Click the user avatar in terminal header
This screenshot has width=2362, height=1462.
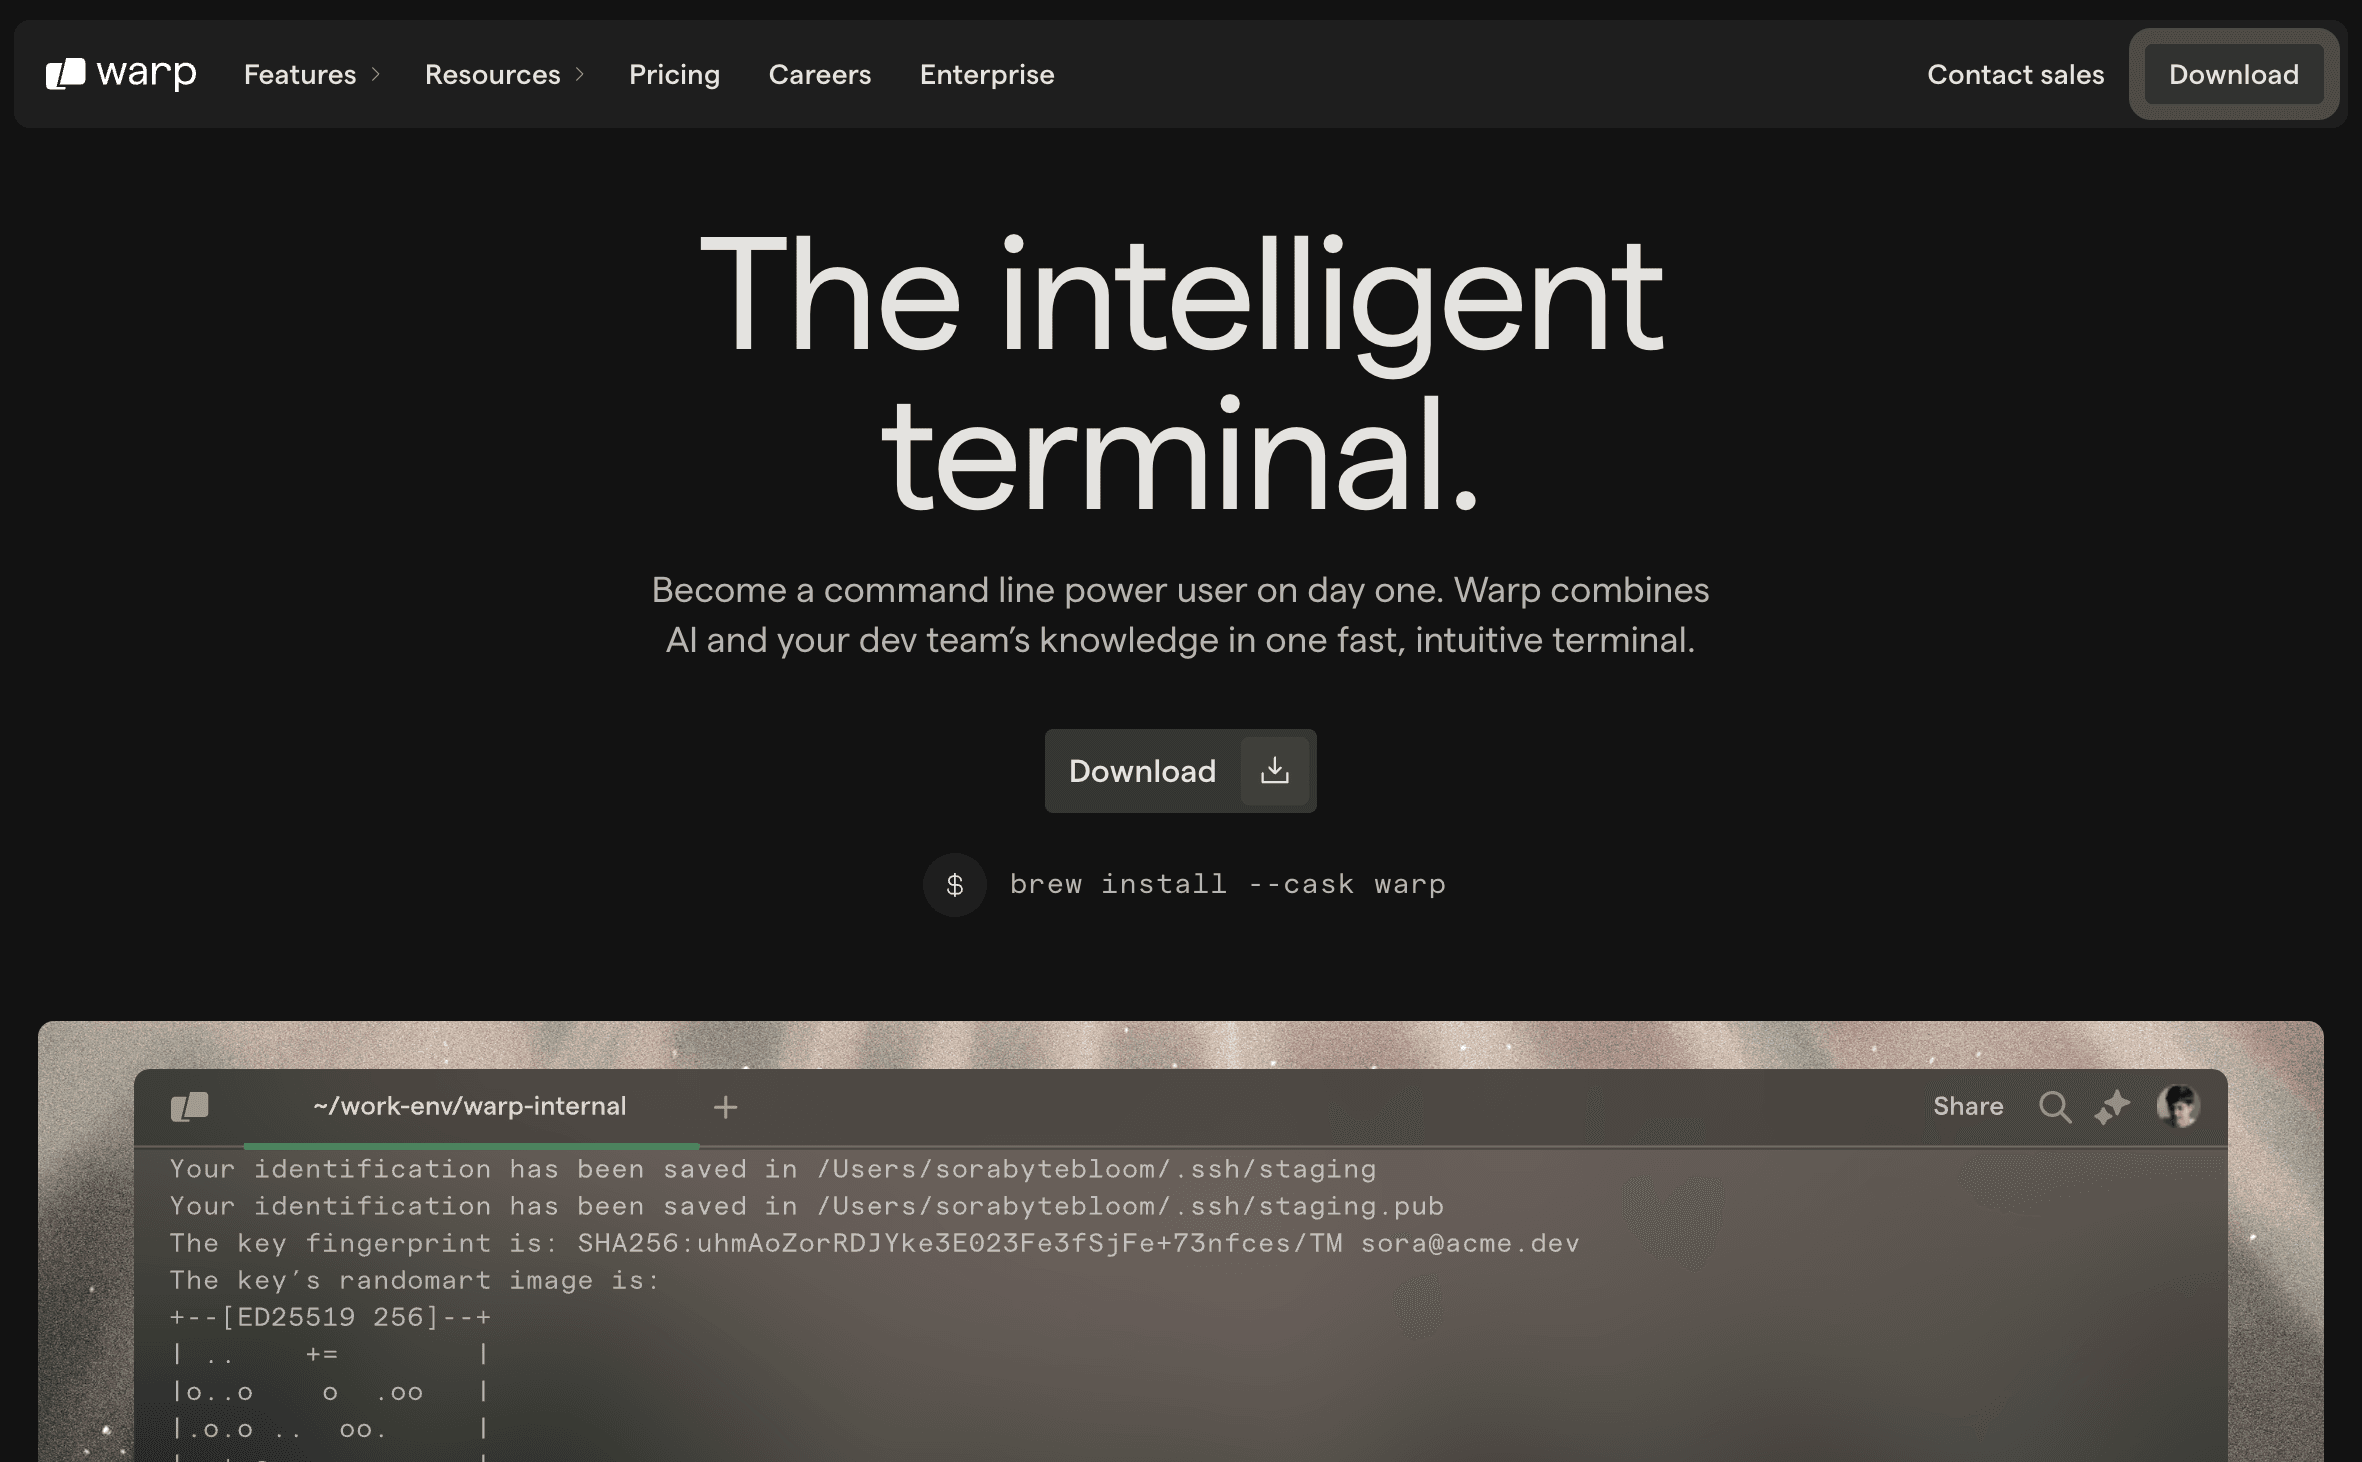tap(2177, 1107)
